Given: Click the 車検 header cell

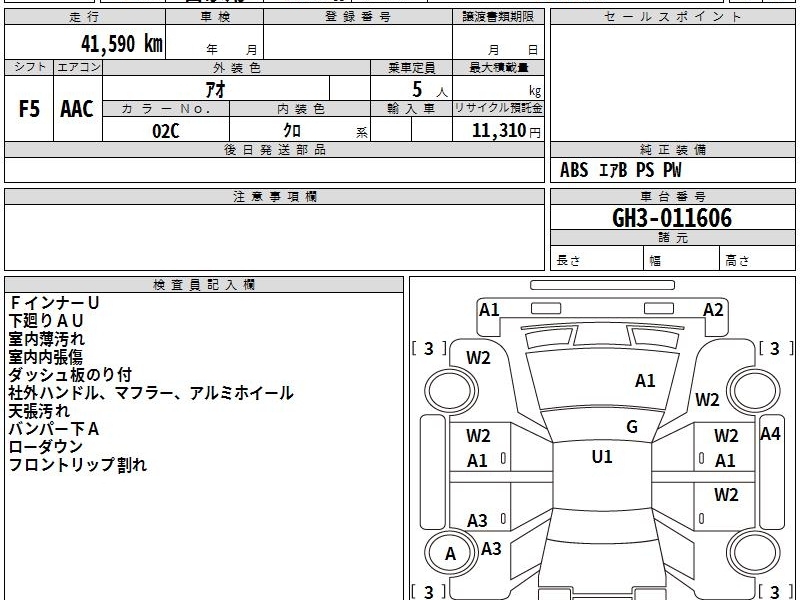Looking at the screenshot, I should coord(215,17).
